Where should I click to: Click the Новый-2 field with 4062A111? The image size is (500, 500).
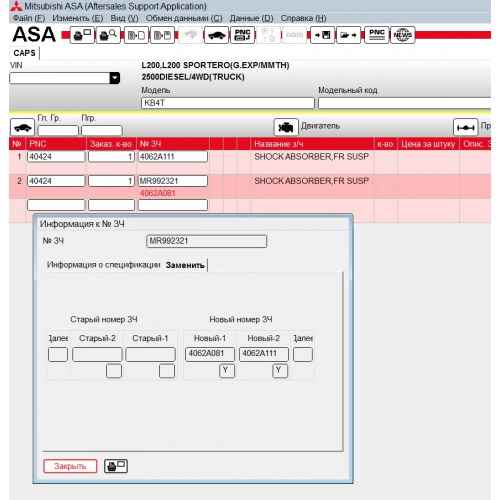pos(264,354)
